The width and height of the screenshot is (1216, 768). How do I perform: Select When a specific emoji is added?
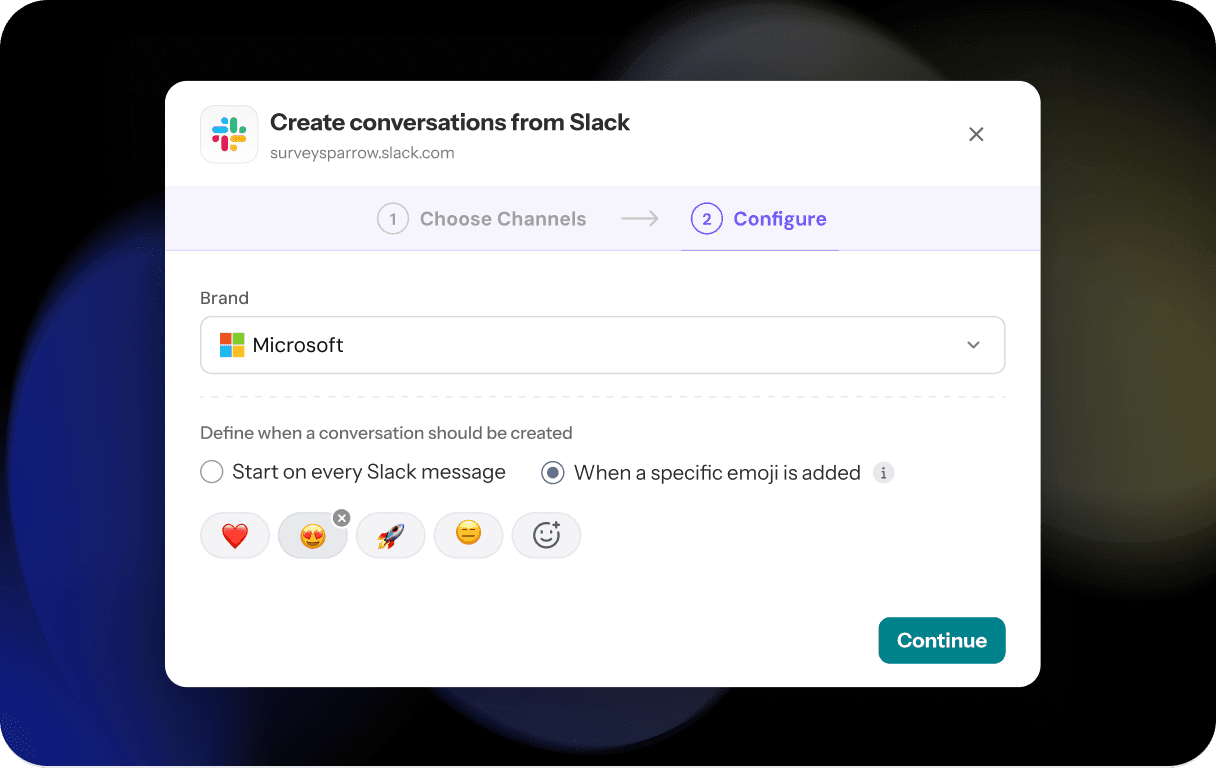pos(701,472)
